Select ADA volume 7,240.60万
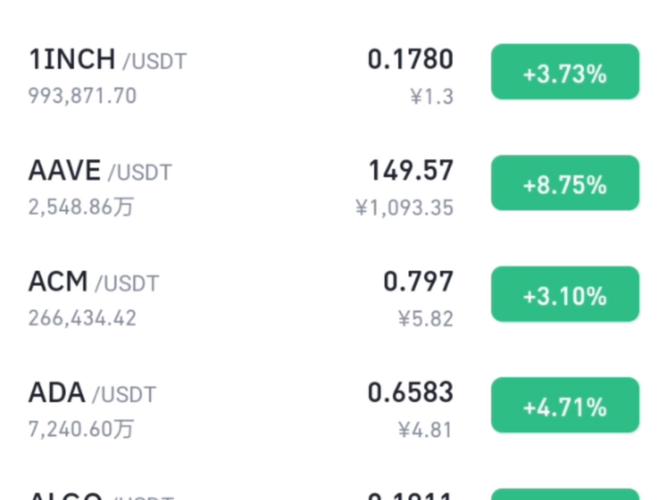Viewport: 667px width, 500px height. coord(81,430)
